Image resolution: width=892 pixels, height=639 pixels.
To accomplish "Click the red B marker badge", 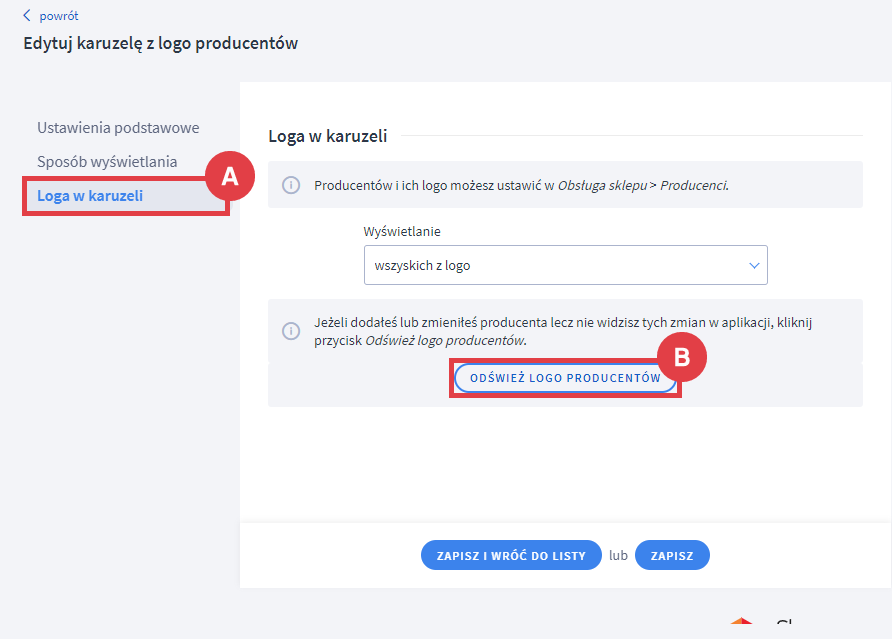I will (x=682, y=358).
